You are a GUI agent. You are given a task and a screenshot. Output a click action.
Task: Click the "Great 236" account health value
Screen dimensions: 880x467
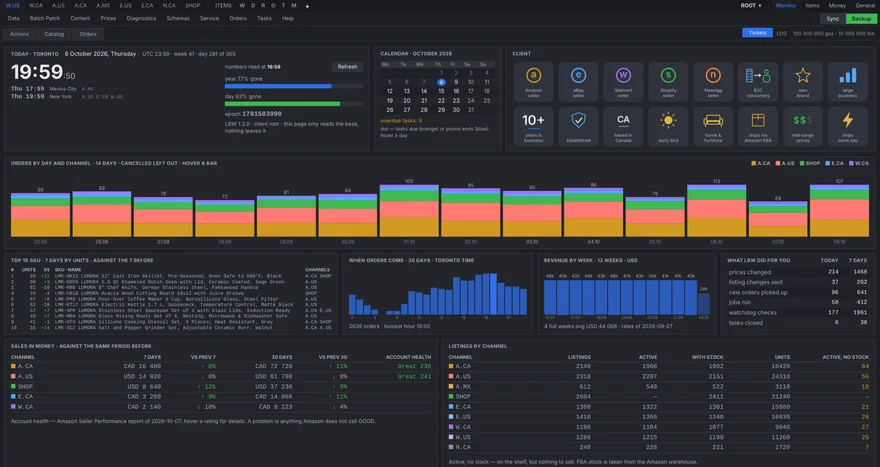click(414, 366)
